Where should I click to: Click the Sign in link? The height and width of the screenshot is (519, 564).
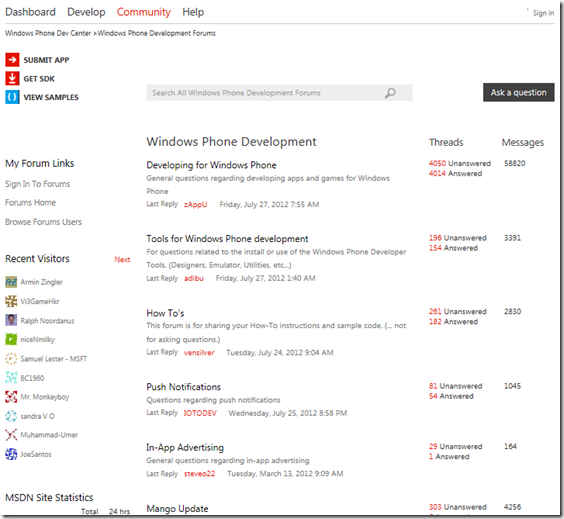(x=543, y=13)
